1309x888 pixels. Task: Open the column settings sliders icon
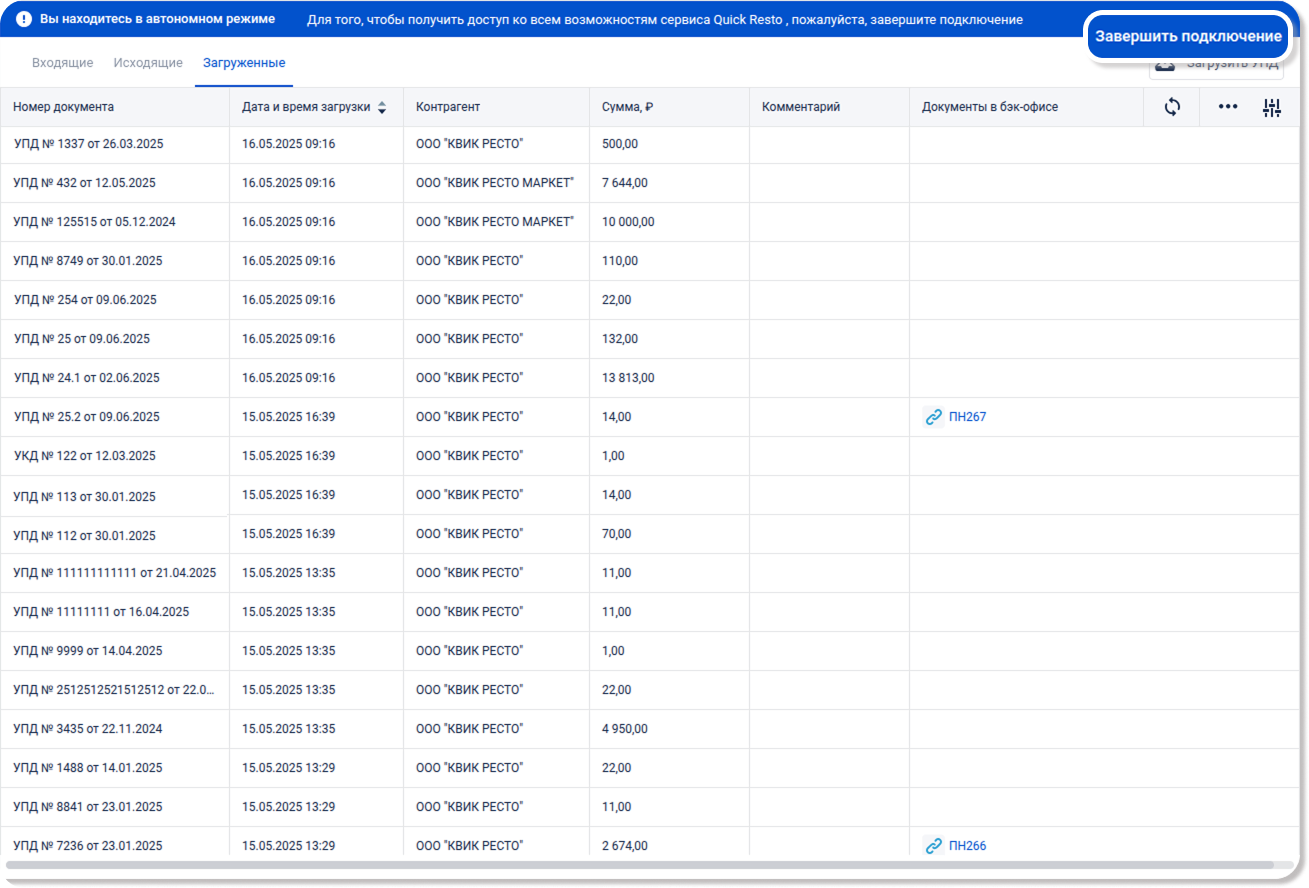coord(1272,108)
